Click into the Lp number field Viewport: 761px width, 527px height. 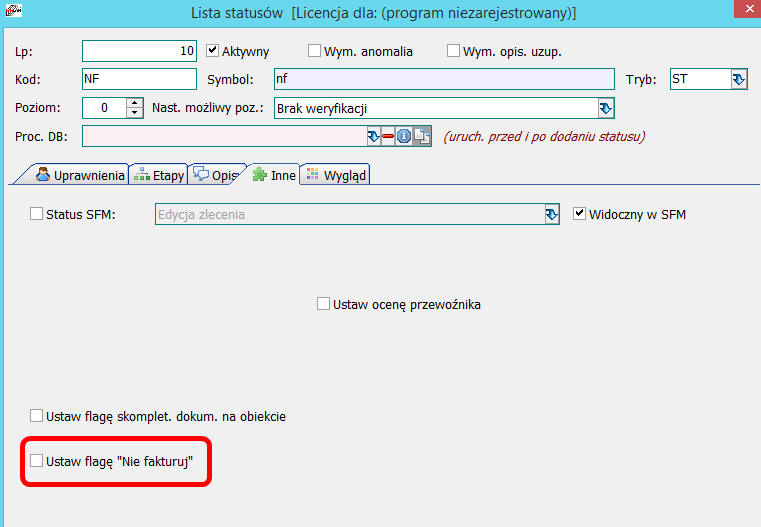(139, 51)
